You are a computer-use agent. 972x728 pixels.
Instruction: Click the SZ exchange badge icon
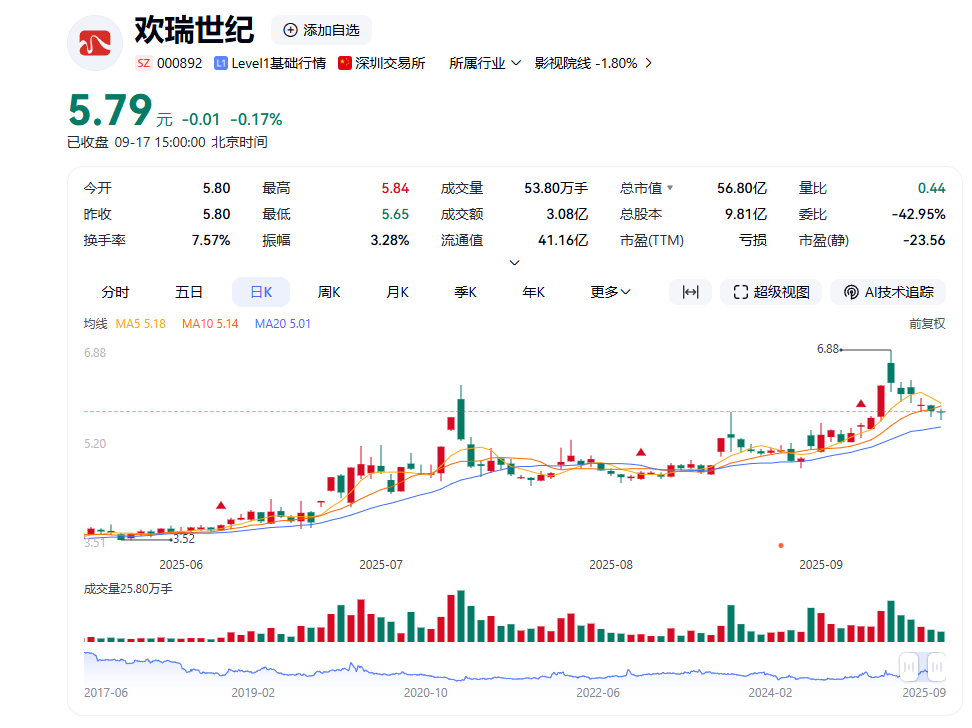[x=143, y=63]
